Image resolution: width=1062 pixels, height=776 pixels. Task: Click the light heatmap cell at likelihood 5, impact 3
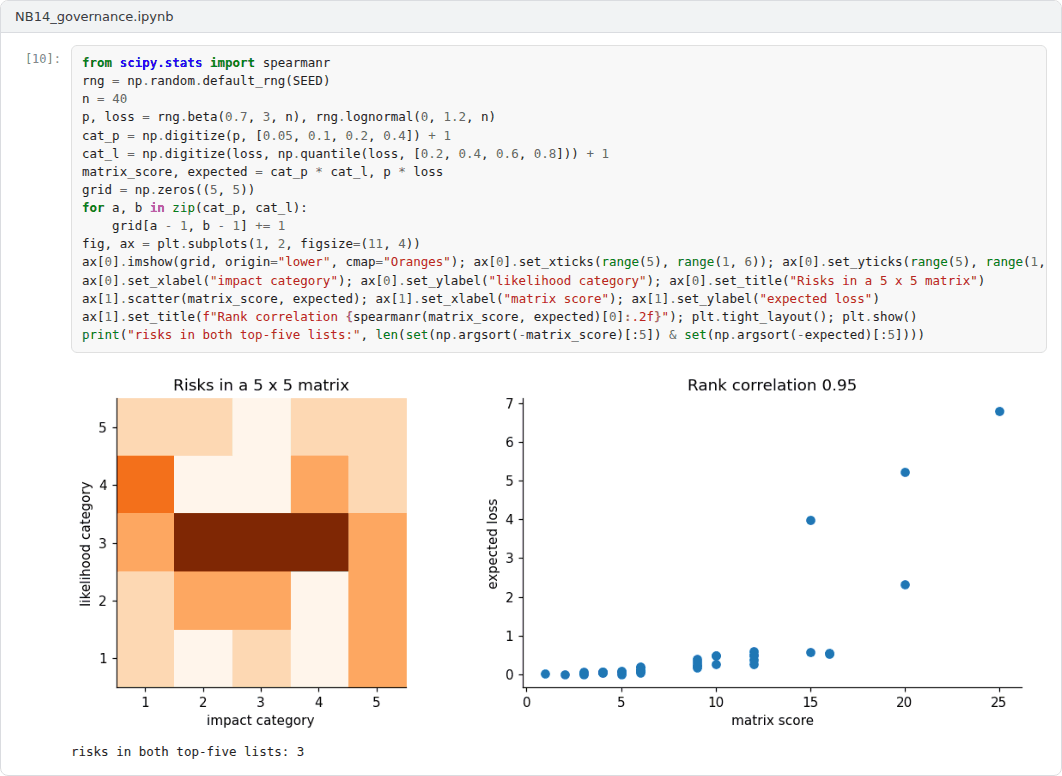point(261,427)
